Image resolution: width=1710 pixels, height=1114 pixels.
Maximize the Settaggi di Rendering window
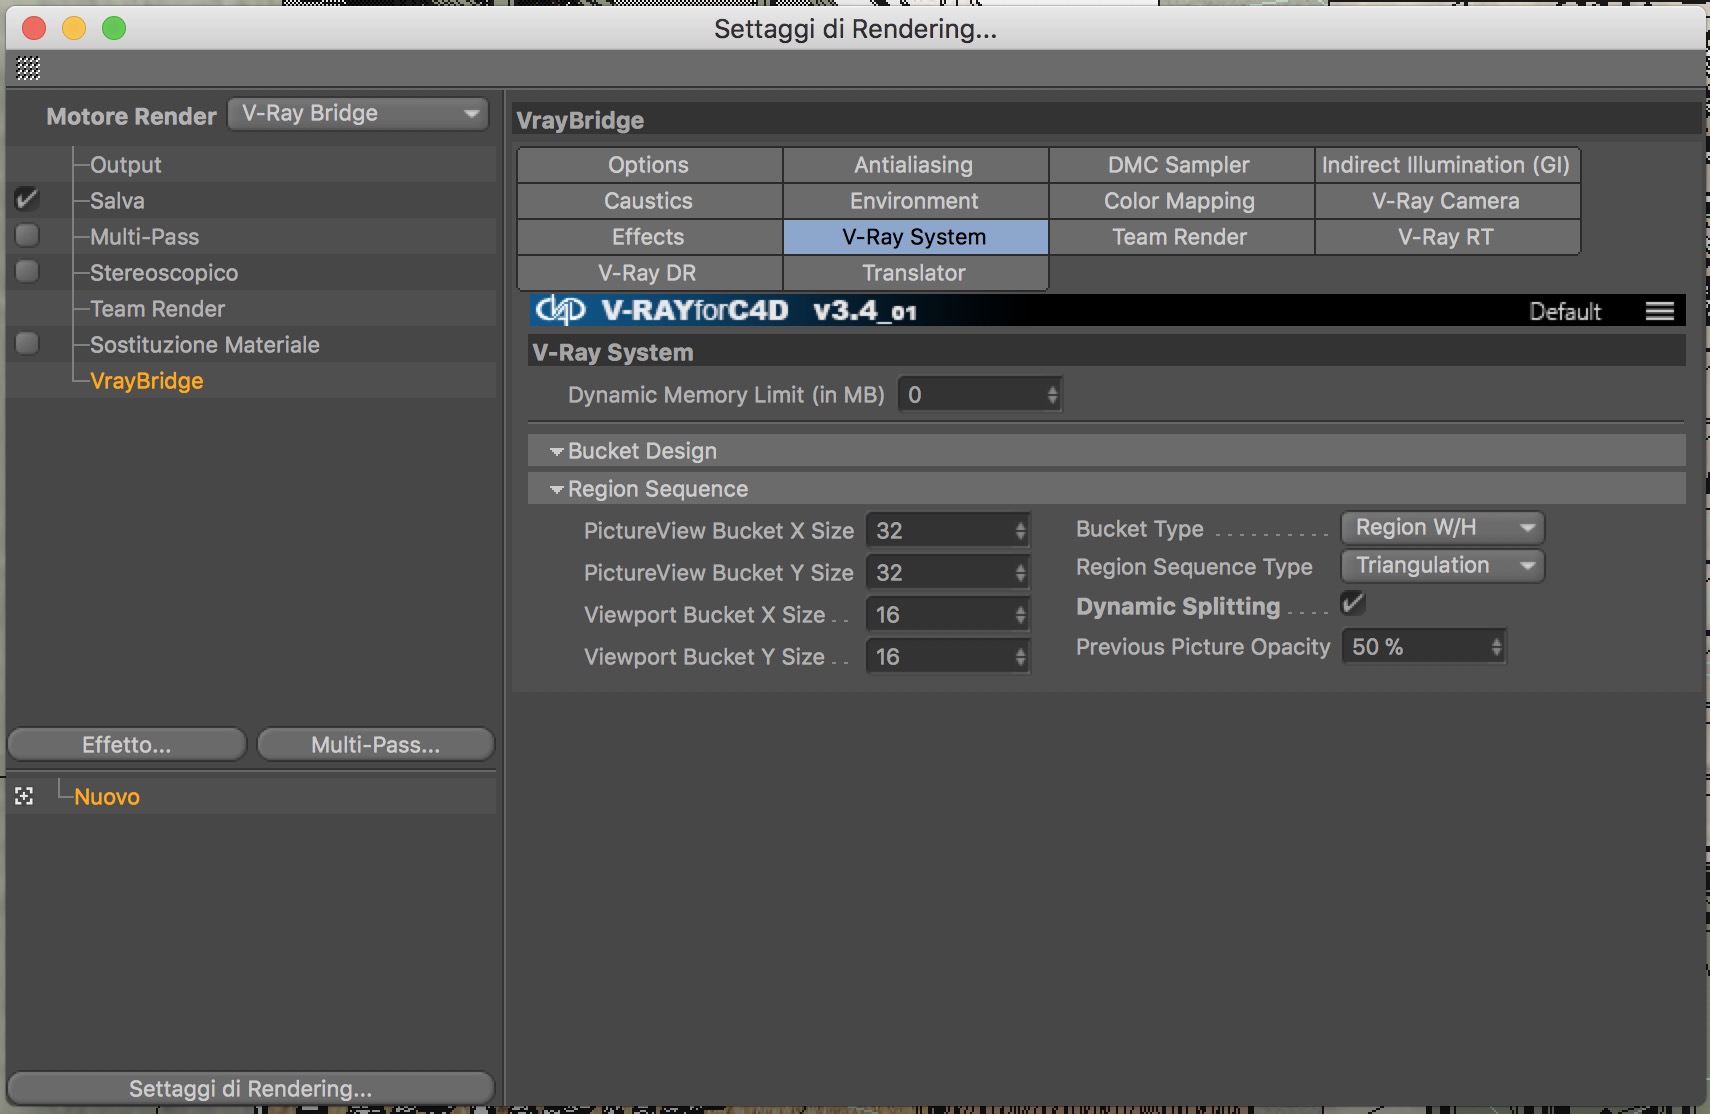point(114,28)
